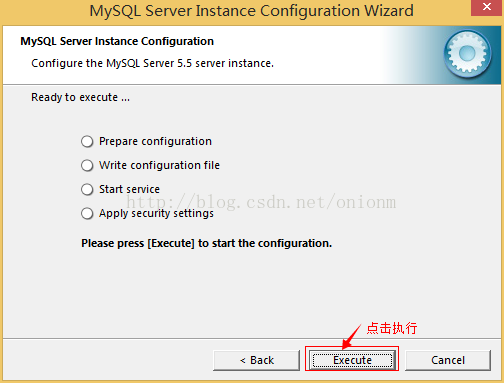The width and height of the screenshot is (504, 383).
Task: Click the wizard window title bar text
Action: coord(252,11)
